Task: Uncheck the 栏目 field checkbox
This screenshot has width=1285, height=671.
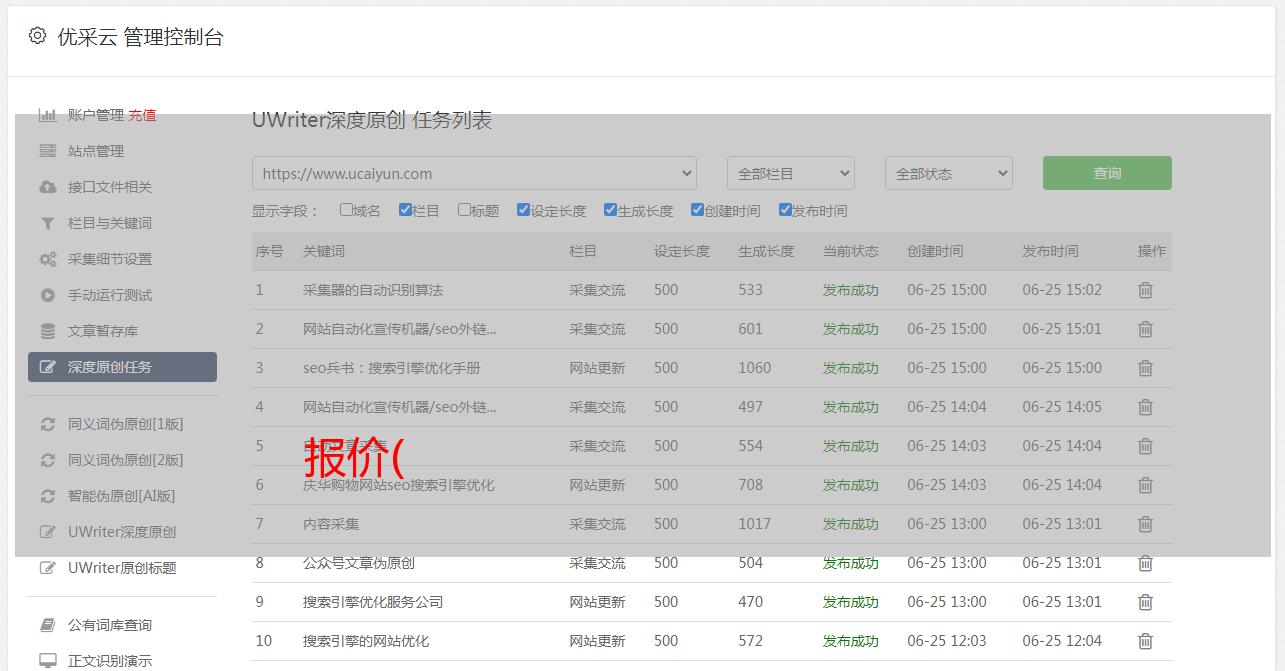Action: coord(405,210)
